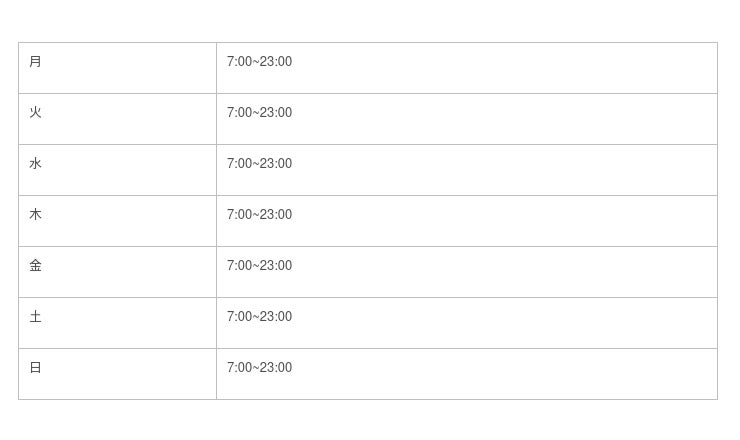Click the 7:00 opening time for 火
The image size is (740, 440).
point(239,113)
